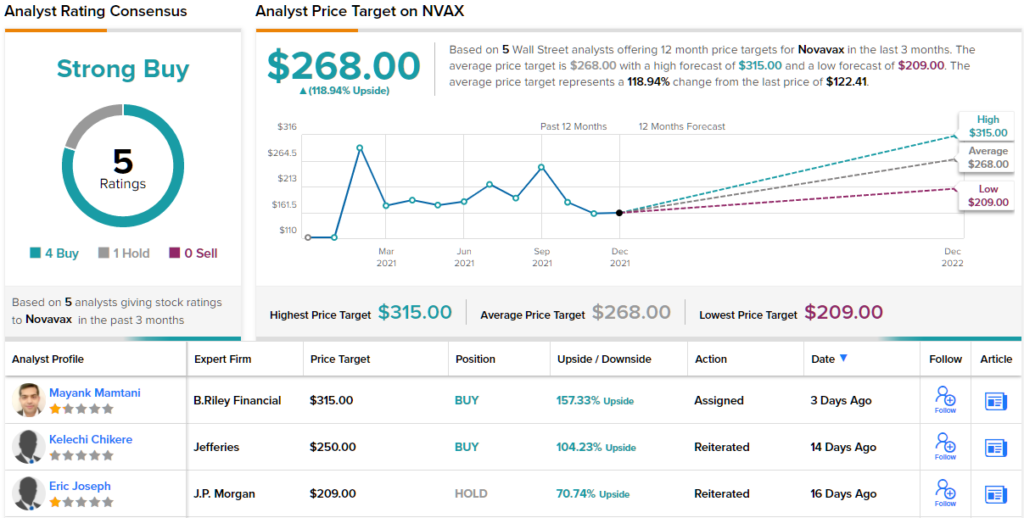Image resolution: width=1024 pixels, height=518 pixels.
Task: Click the highest peak point on price chart
Action: (x=360, y=148)
